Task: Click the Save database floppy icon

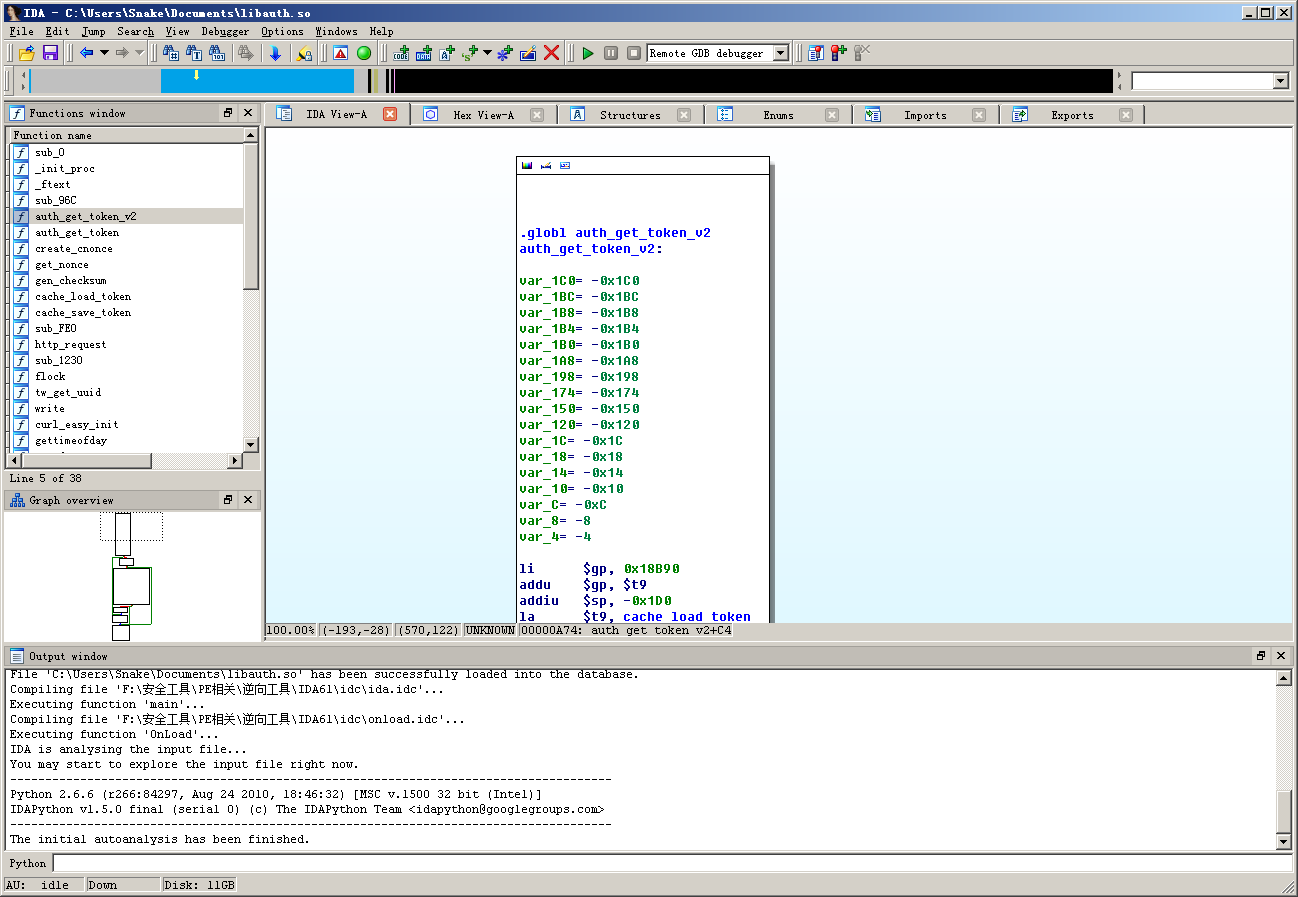Action: point(50,53)
